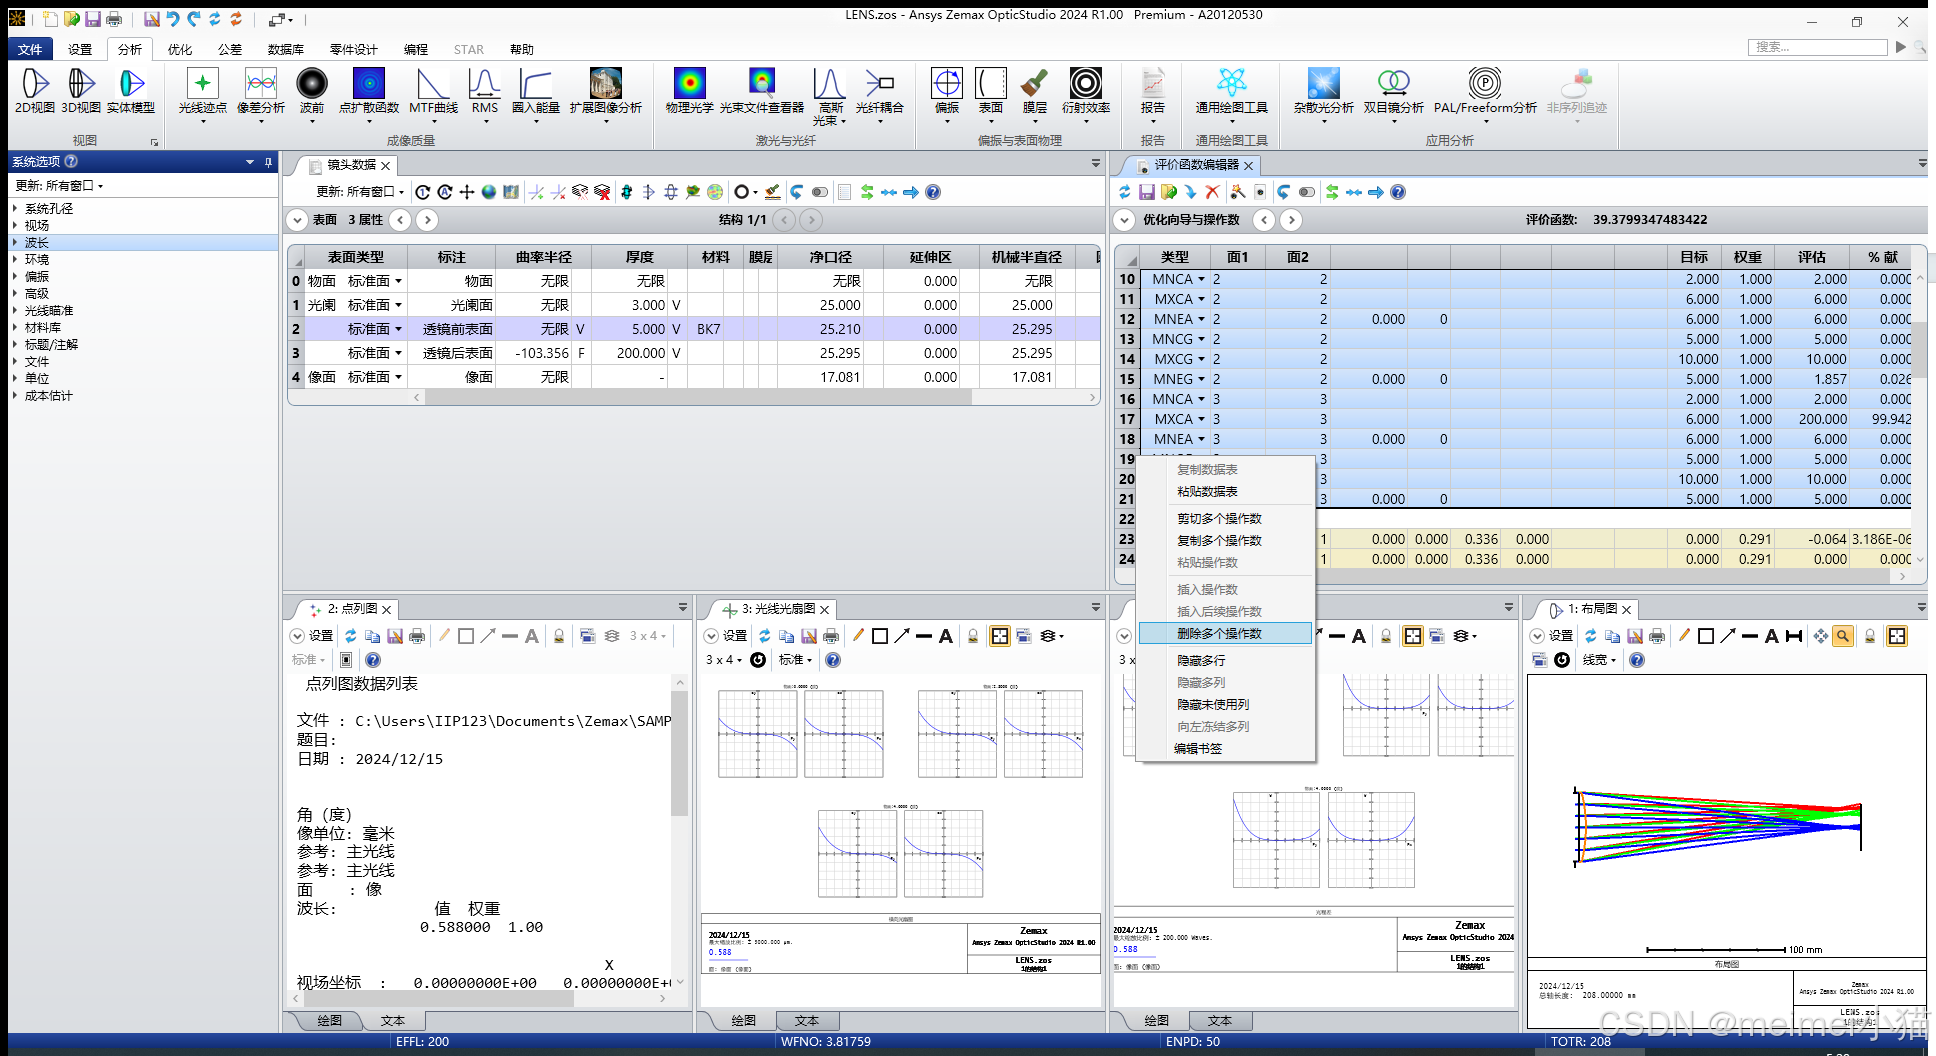Image resolution: width=1936 pixels, height=1056 pixels.
Task: Choose 复制多个操作数 from the context menu
Action: (1225, 540)
